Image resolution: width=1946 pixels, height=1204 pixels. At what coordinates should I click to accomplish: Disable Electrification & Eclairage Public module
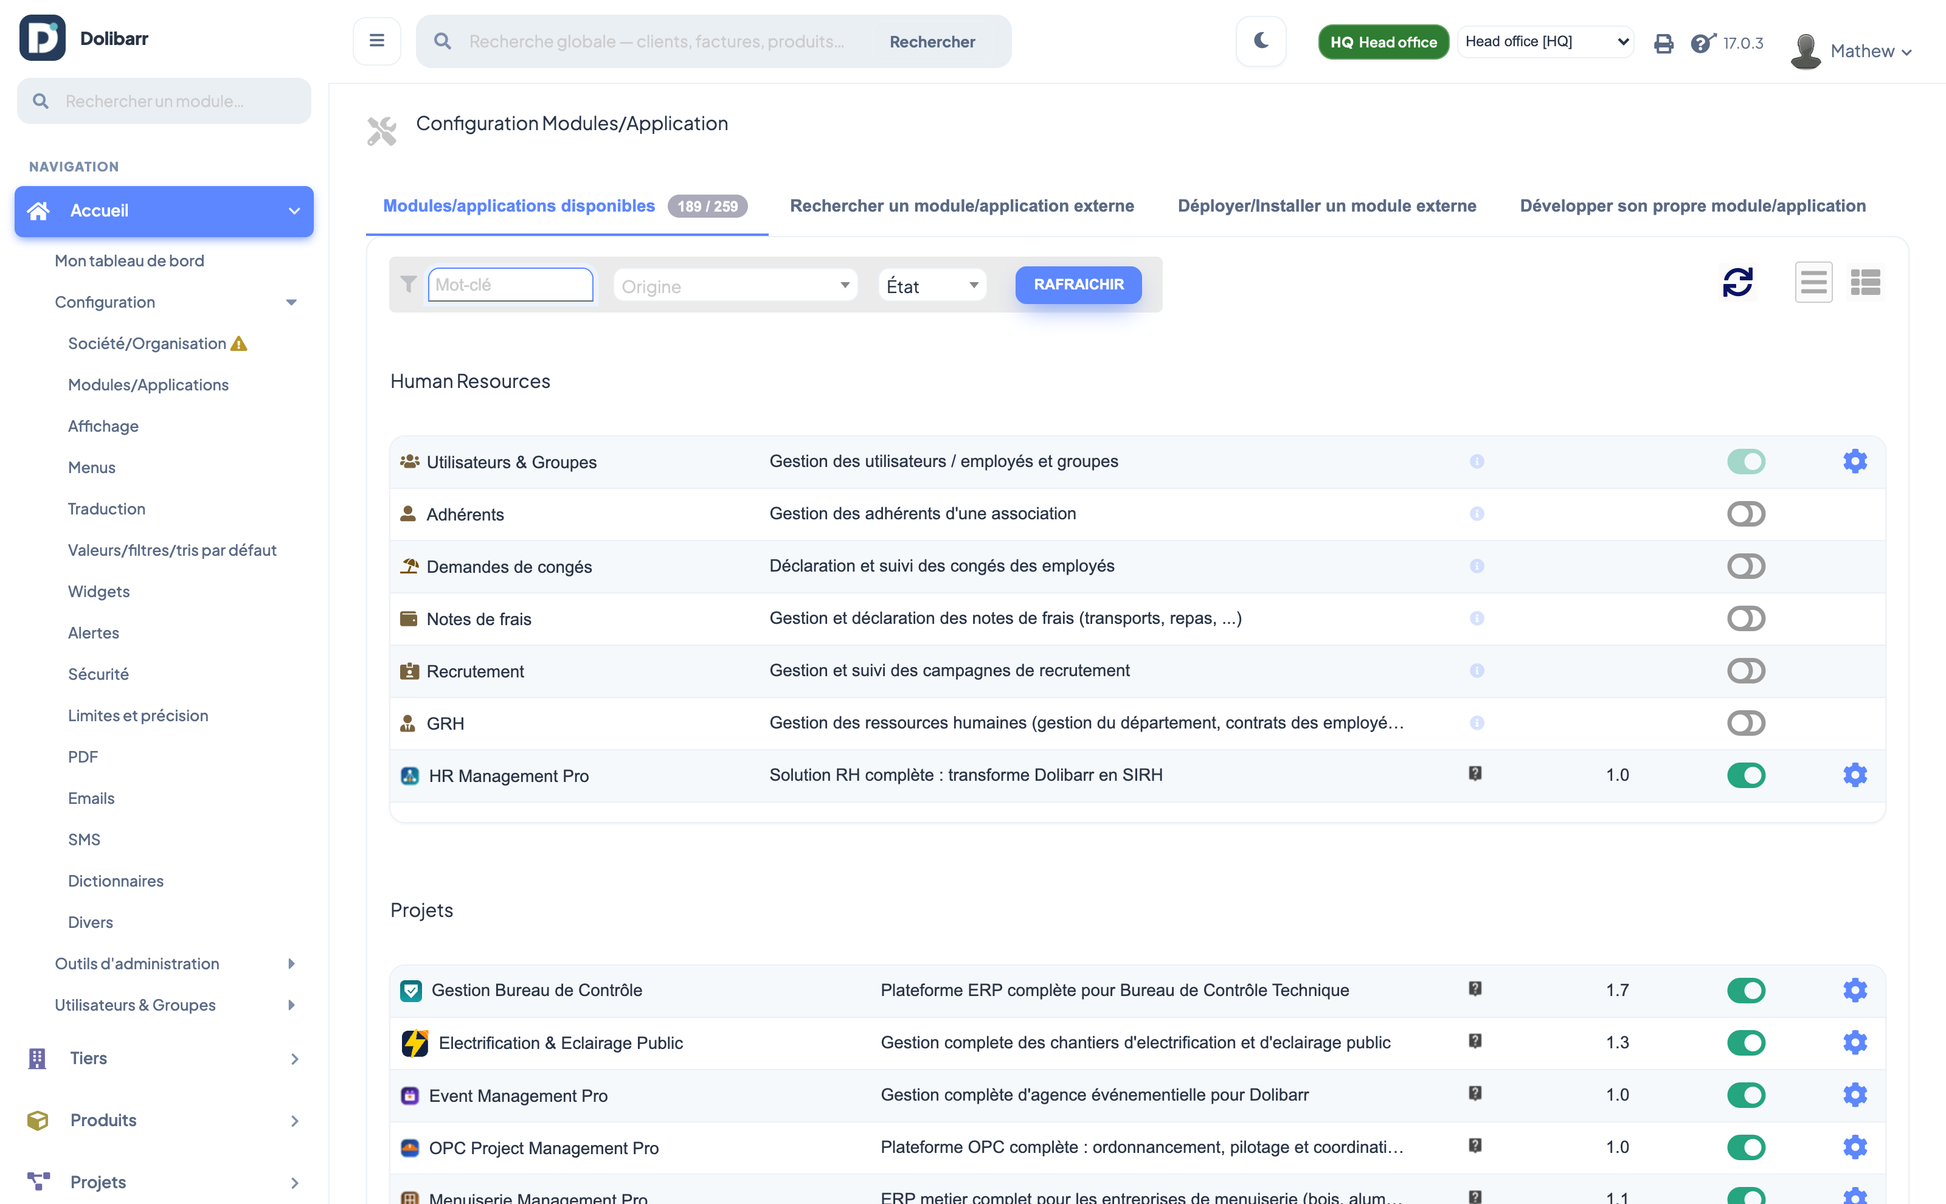(x=1746, y=1042)
